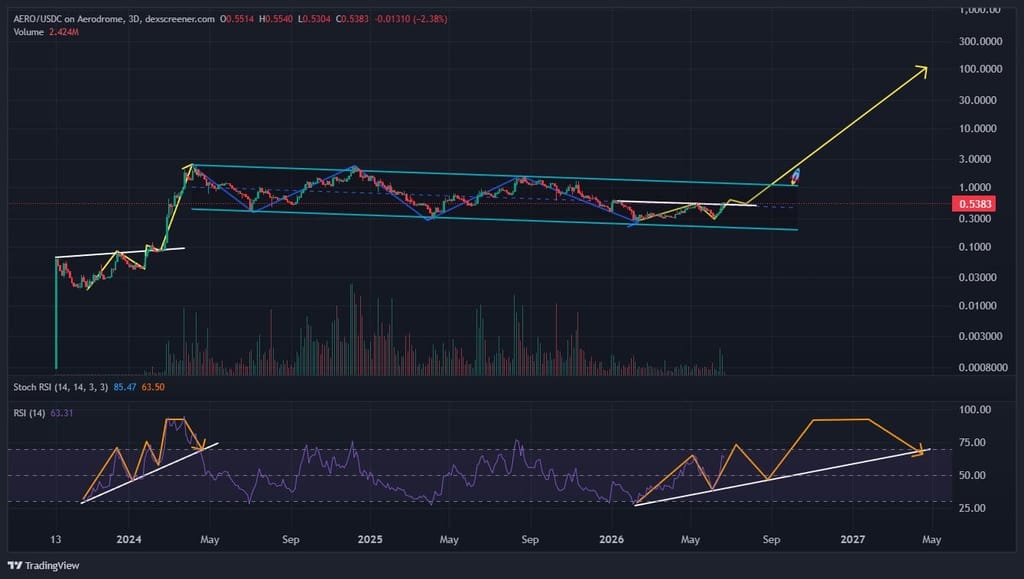Click the RSI 25.00 axis level
The width and height of the screenshot is (1024, 579).
(x=972, y=508)
